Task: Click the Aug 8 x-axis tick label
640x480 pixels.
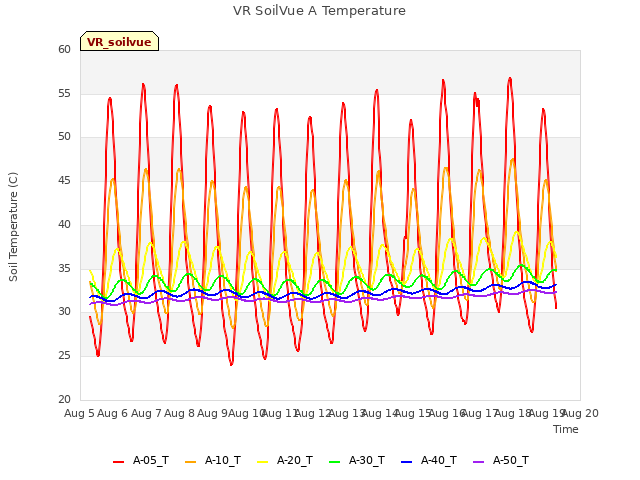Action: (180, 413)
